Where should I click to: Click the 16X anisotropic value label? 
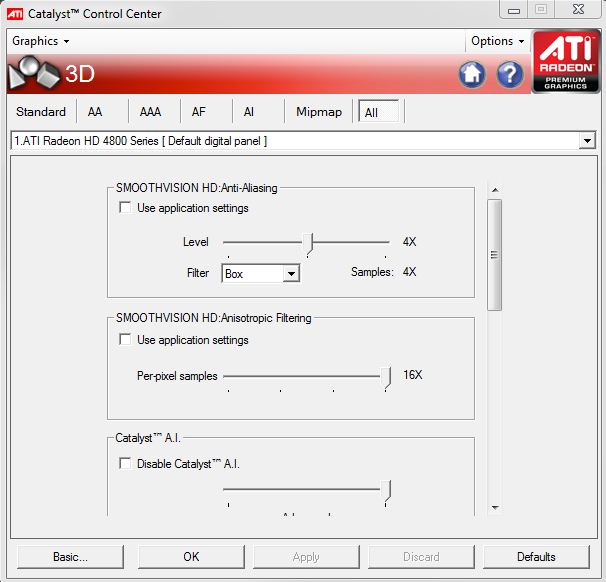click(413, 375)
